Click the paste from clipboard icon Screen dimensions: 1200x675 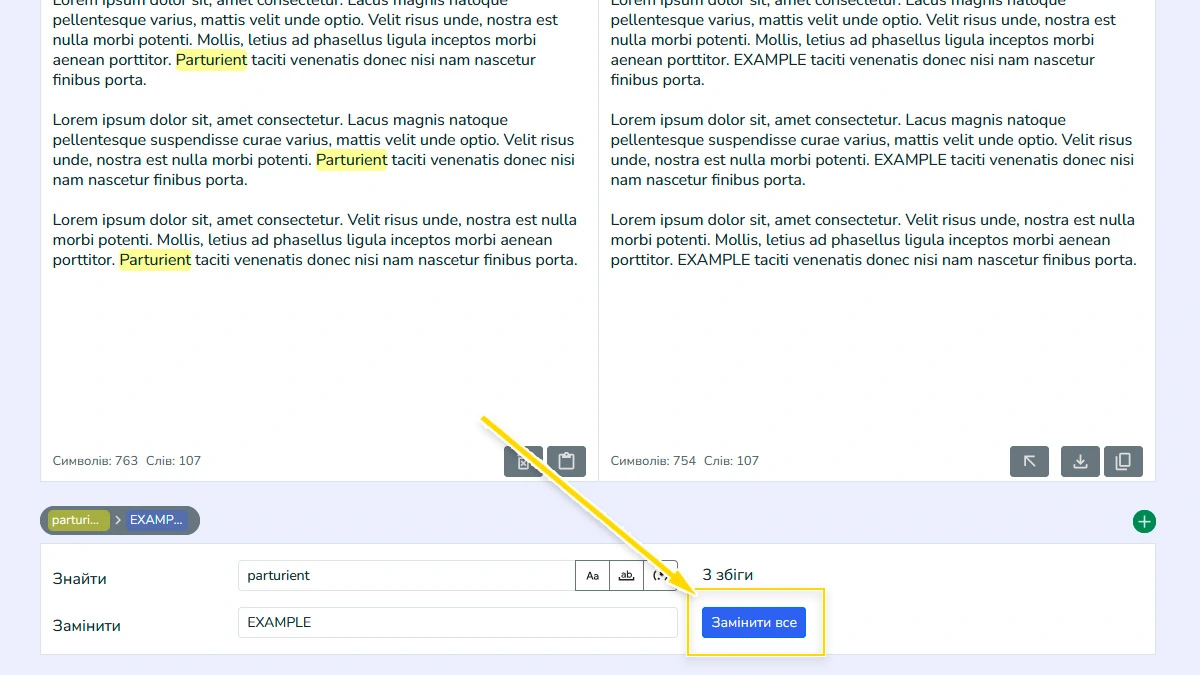pos(566,461)
